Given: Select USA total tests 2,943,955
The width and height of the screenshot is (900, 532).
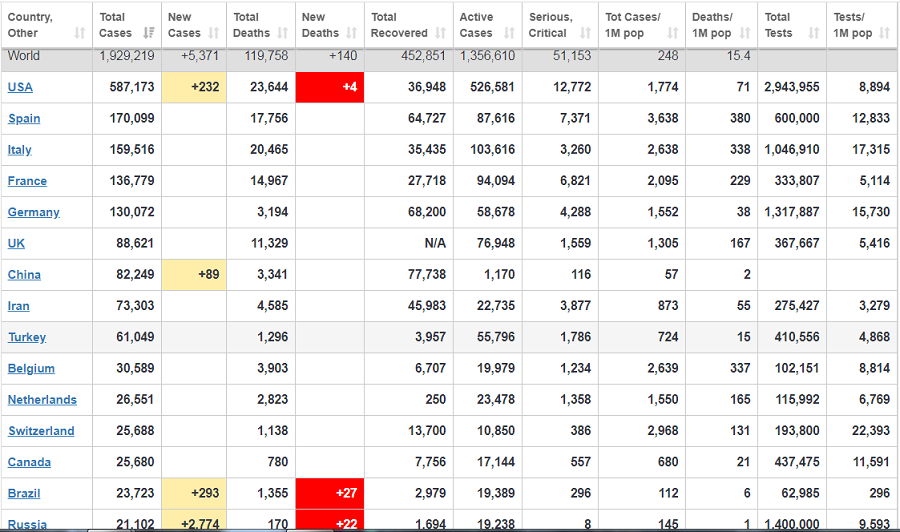Looking at the screenshot, I should (792, 87).
